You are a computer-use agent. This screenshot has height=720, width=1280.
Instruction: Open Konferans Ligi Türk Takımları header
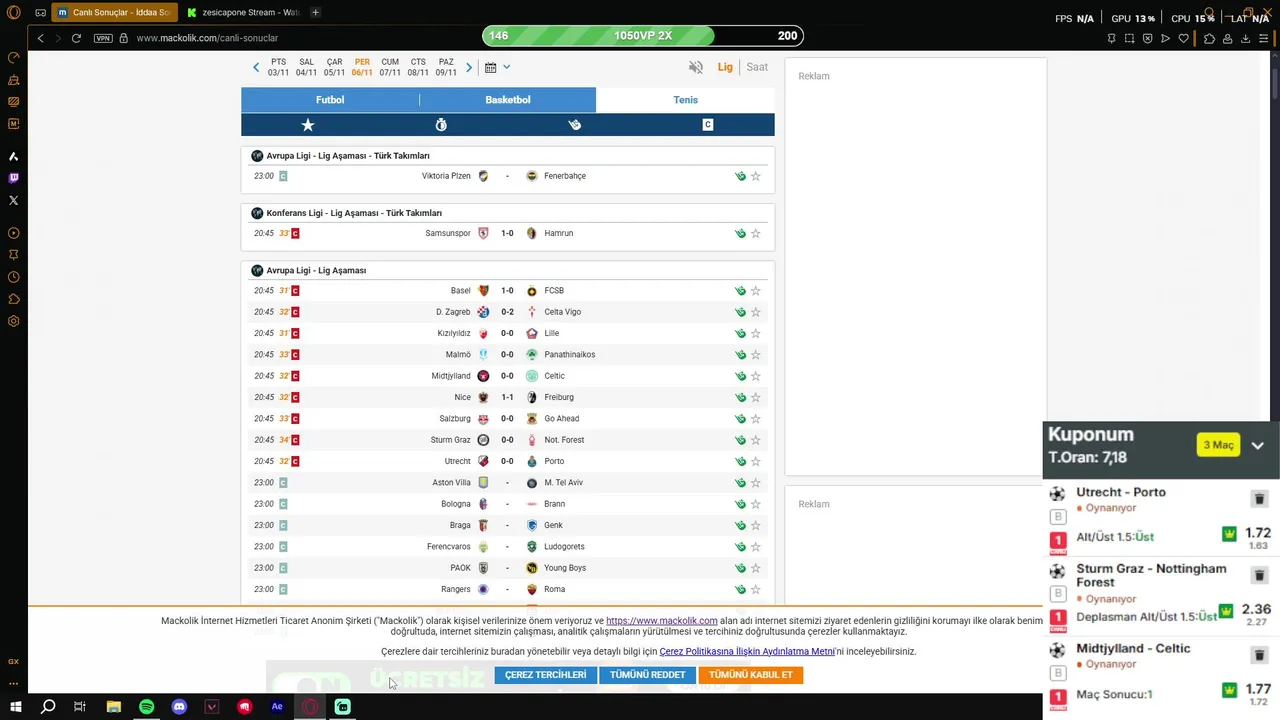[354, 213]
